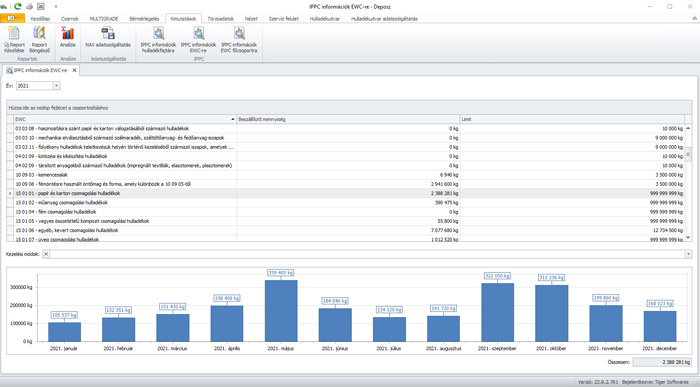The height and width of the screenshot is (387, 700).
Task: Sort by Beszállított mennyiség column header
Action: click(348, 119)
